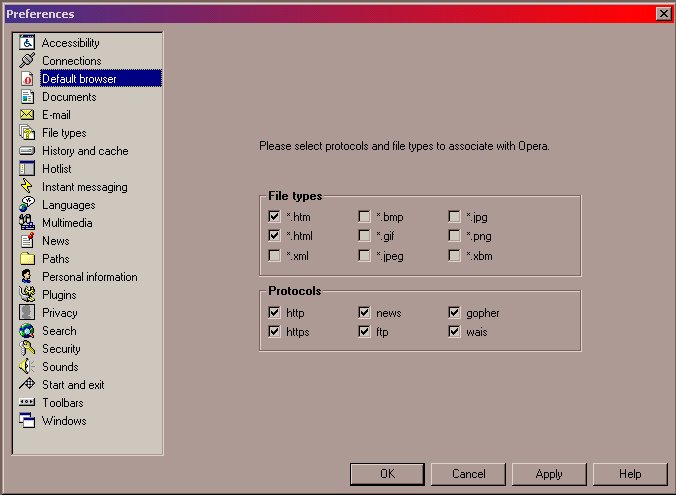The image size is (676, 495).
Task: Click the Privacy portrait icon
Action: click(x=27, y=313)
